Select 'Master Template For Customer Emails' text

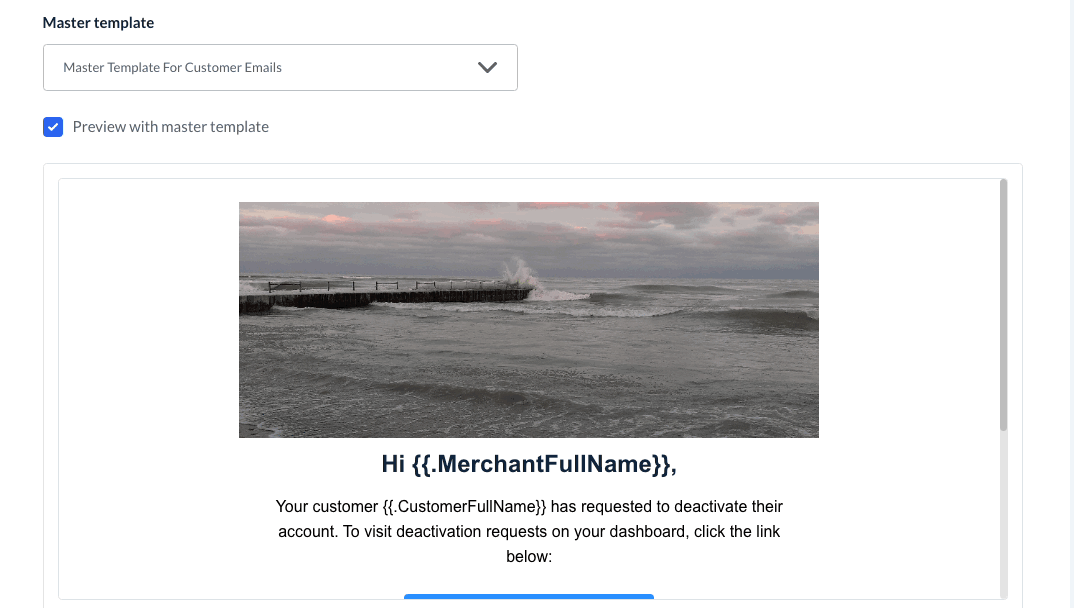172,68
